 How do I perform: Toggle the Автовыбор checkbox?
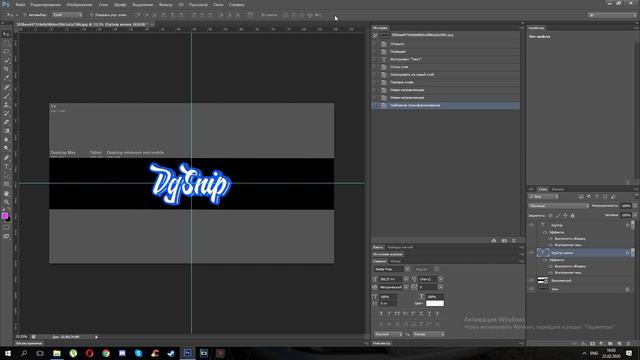coord(25,15)
